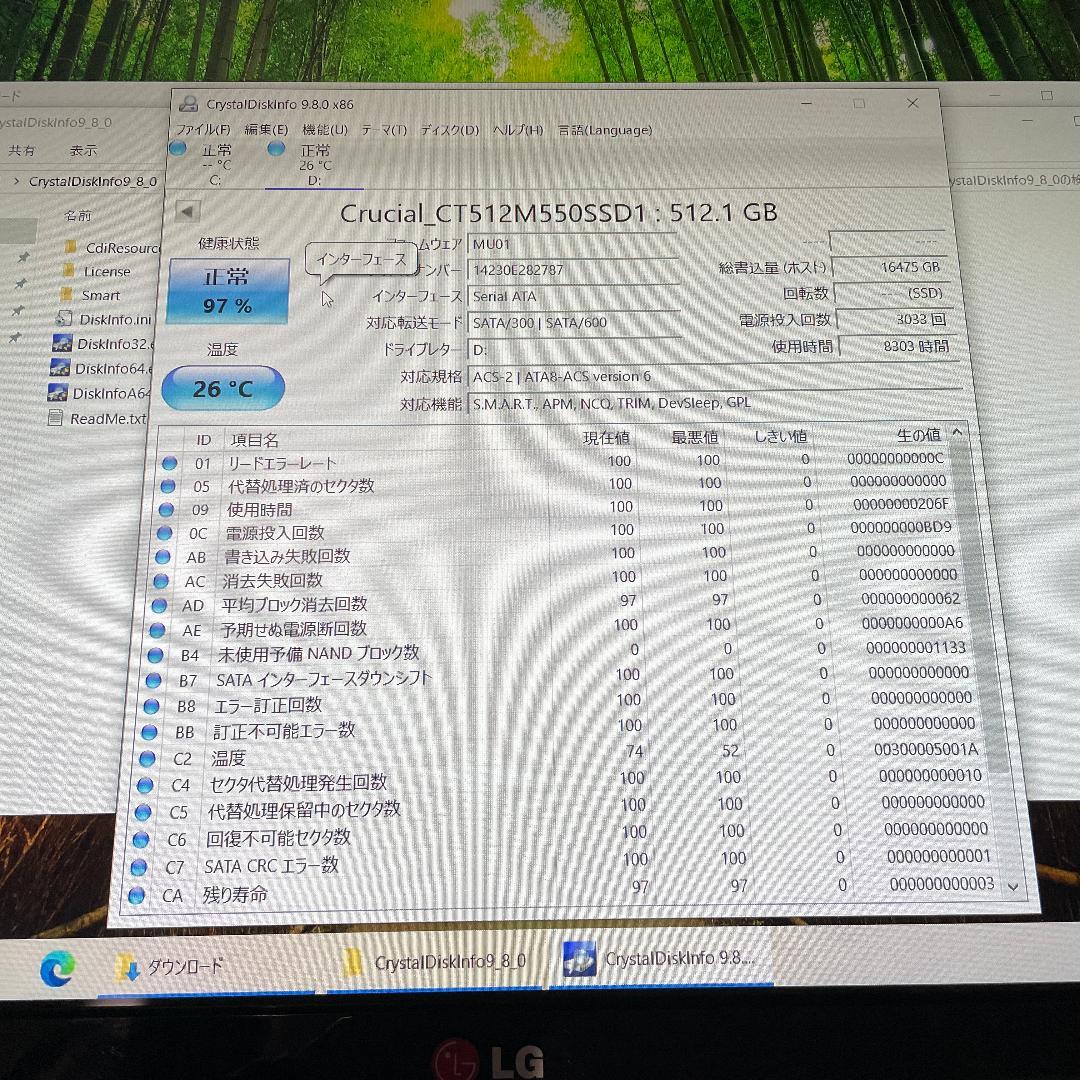This screenshot has width=1080, height=1080.
Task: Open the ディスク(D) menu
Action: click(x=450, y=129)
